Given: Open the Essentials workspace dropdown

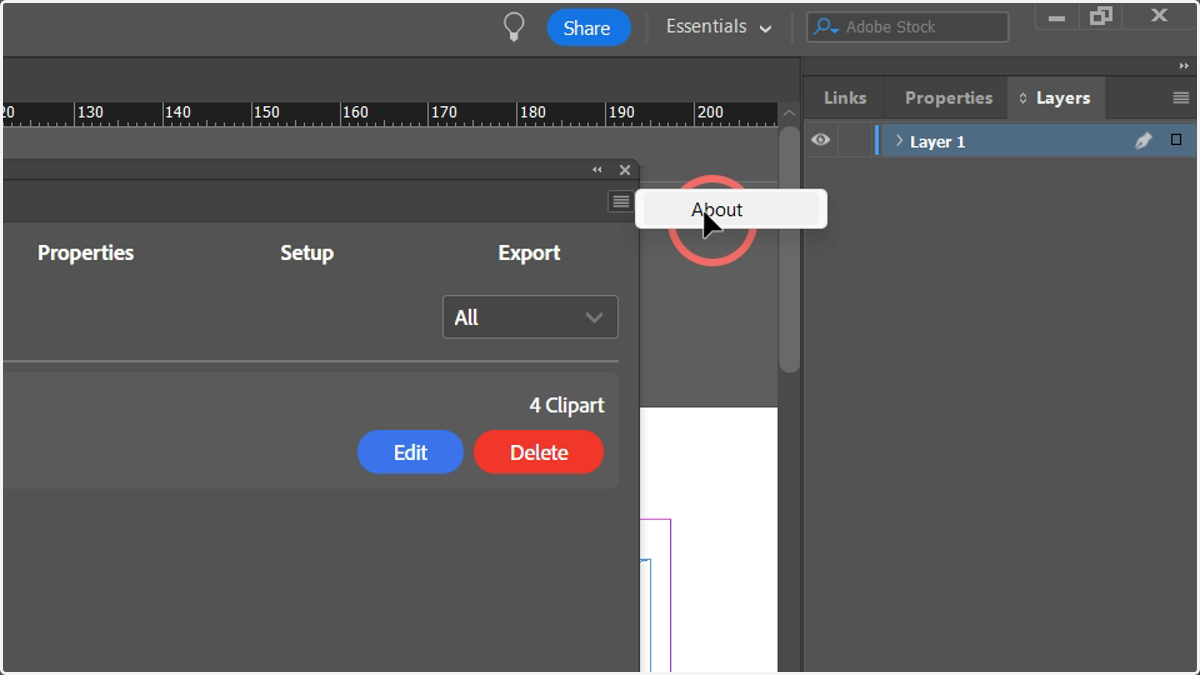Looking at the screenshot, I should point(719,27).
